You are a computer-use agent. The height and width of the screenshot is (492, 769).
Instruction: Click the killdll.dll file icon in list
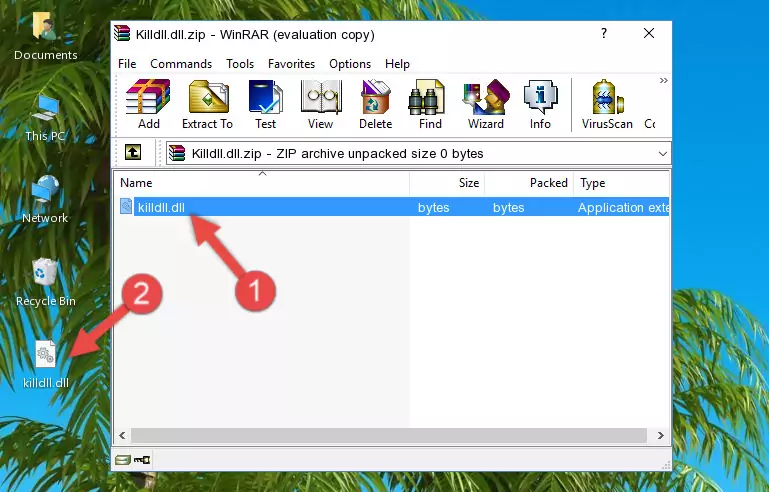click(x=126, y=207)
